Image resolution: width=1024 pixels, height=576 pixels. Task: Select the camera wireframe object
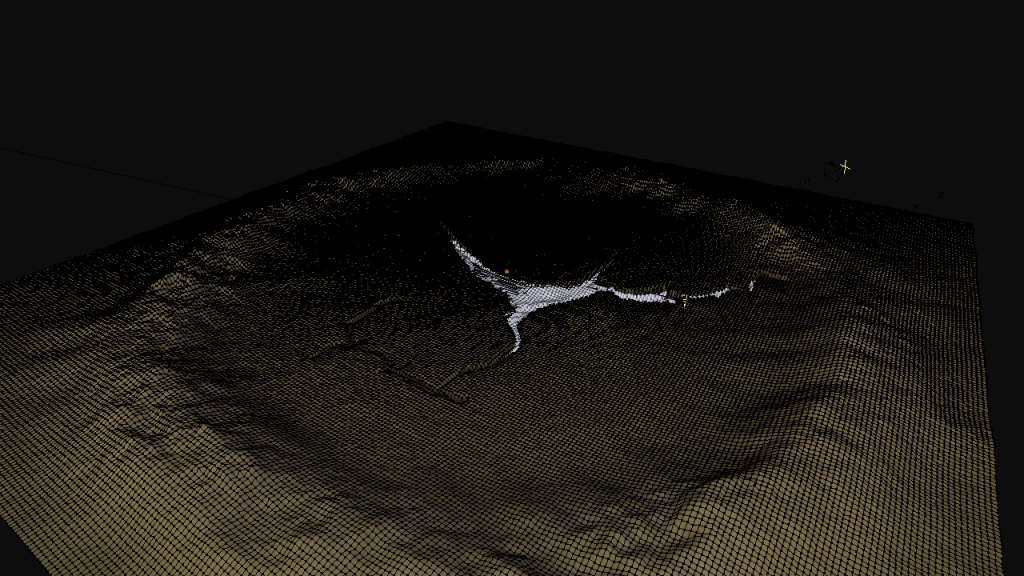coord(832,171)
